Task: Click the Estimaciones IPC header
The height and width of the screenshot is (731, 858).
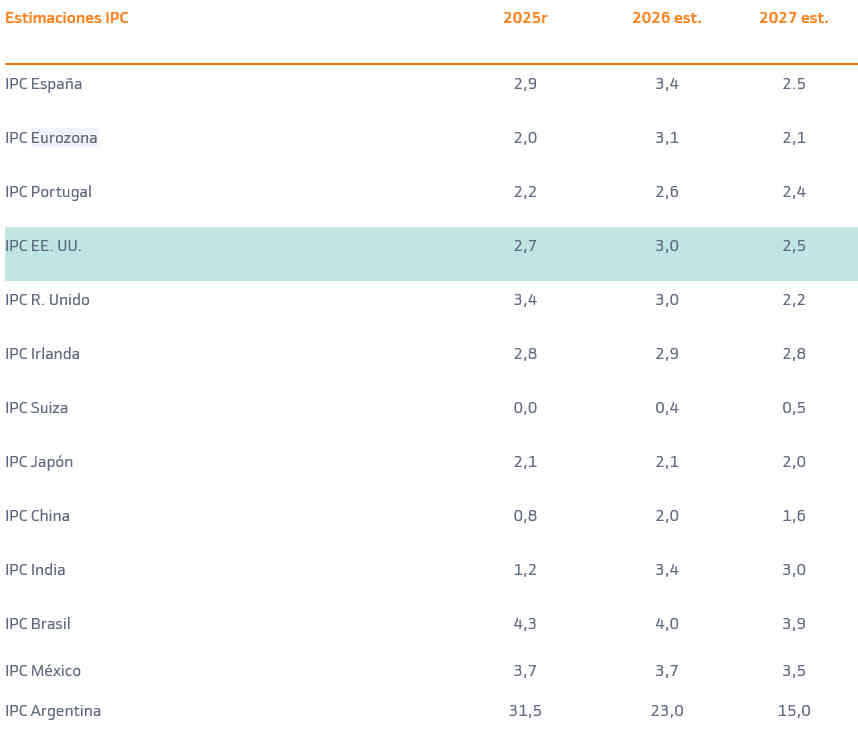Action: point(67,18)
